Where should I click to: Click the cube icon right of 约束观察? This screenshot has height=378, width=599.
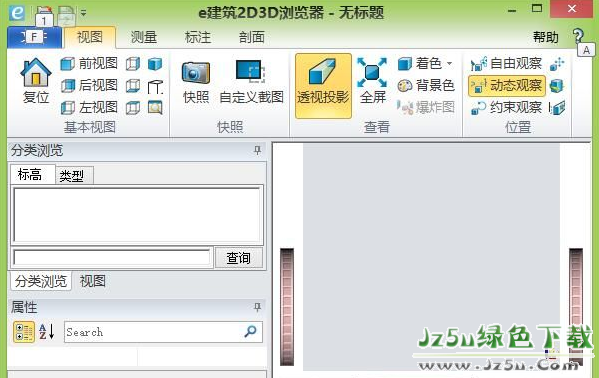pos(557,108)
